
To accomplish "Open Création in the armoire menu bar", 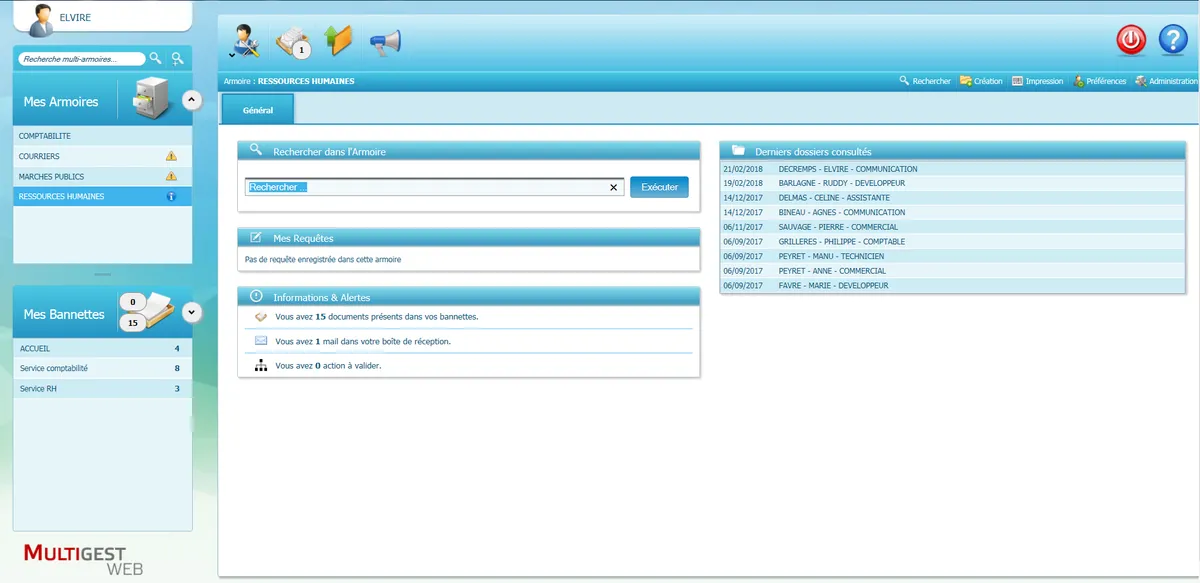I will tap(981, 81).
